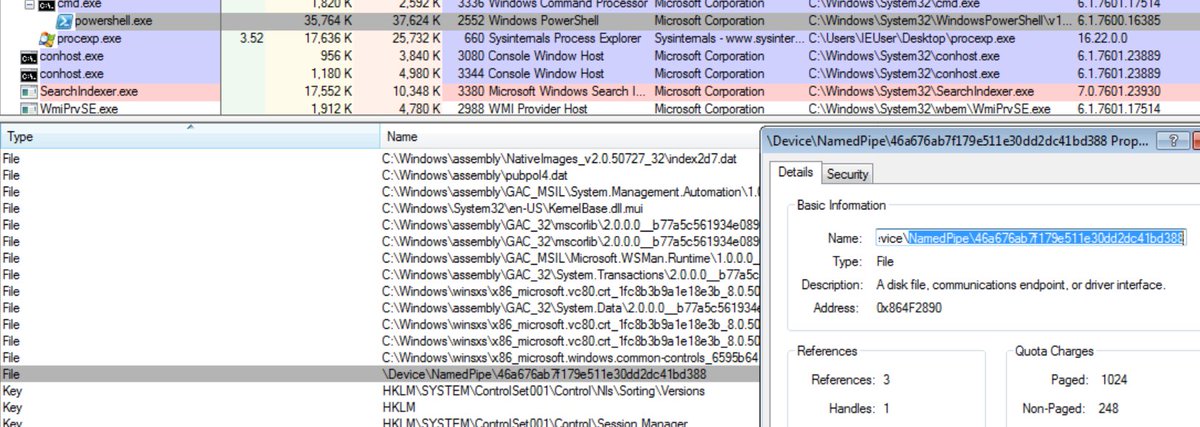Select conhost.exe with PID 3344
The image size is (1200, 427).
coord(70,74)
